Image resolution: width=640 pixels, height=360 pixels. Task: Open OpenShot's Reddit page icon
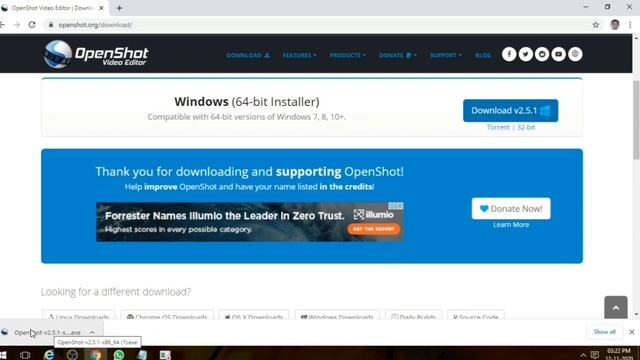pos(542,54)
